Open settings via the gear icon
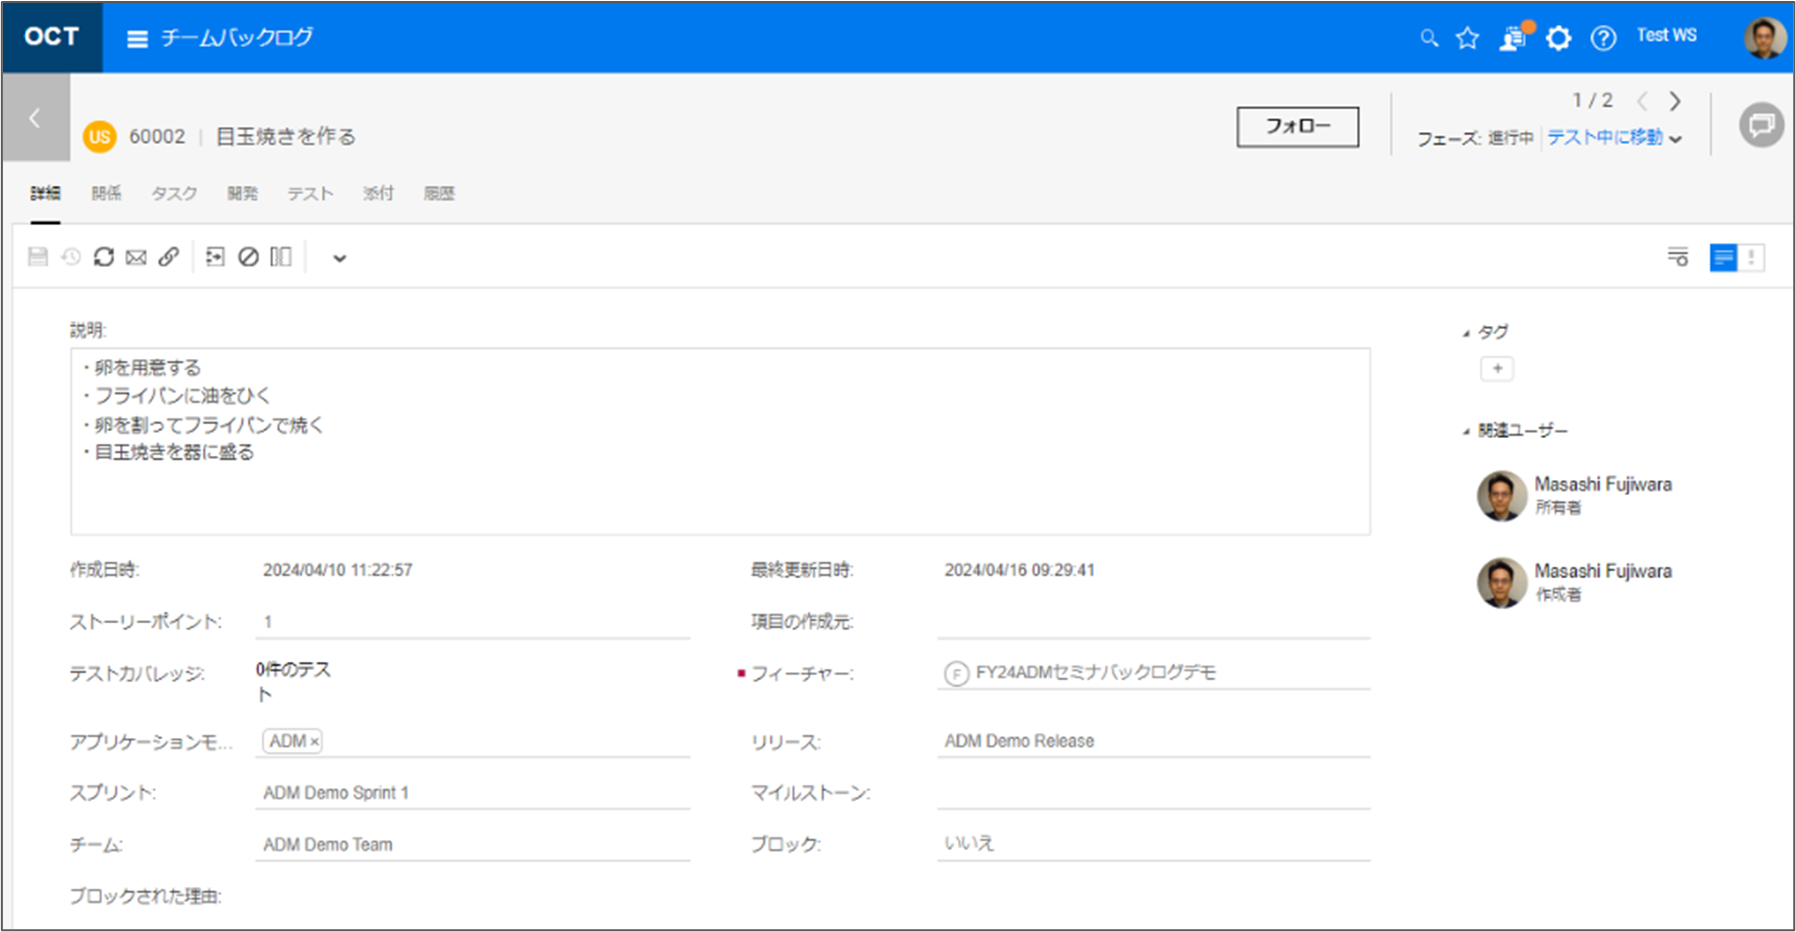The width and height of the screenshot is (1796, 932). [x=1558, y=38]
